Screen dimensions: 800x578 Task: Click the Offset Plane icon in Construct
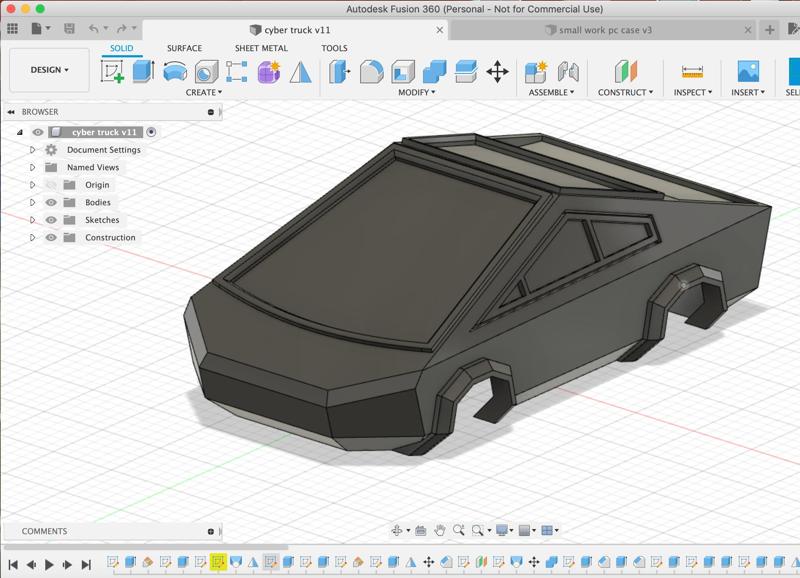625,71
